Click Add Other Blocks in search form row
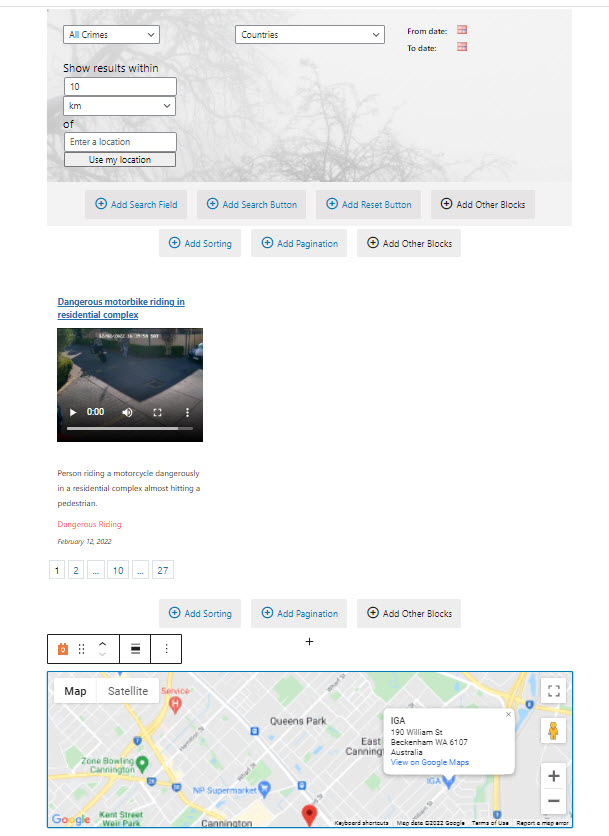 click(483, 204)
